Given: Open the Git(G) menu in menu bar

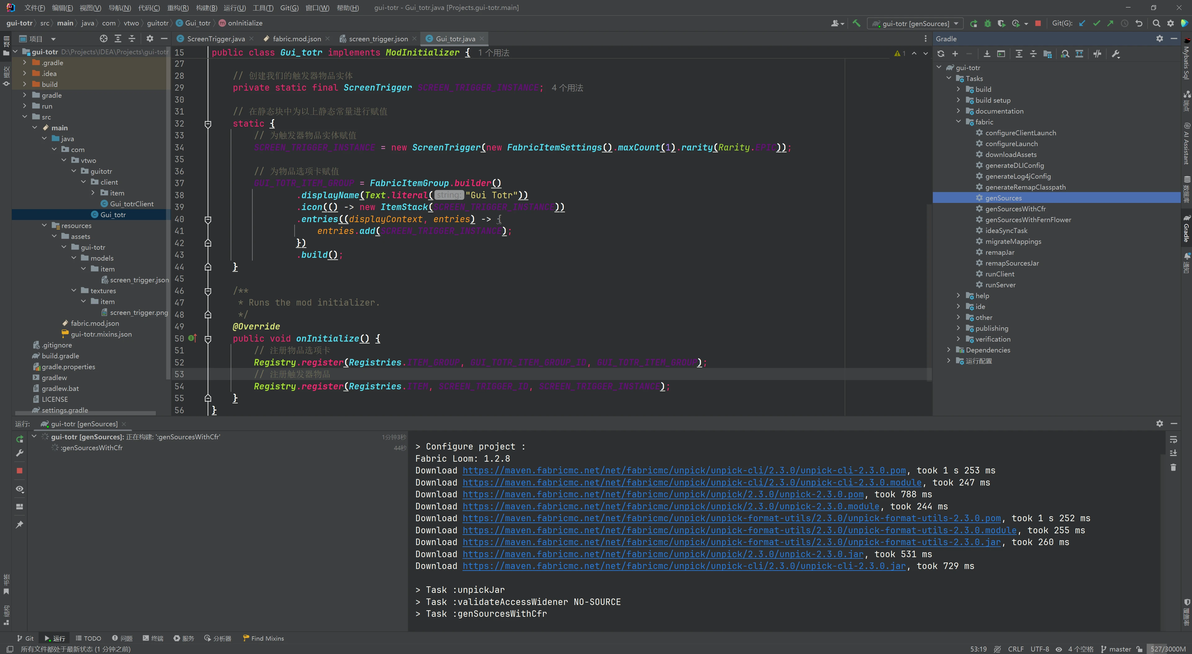Looking at the screenshot, I should [289, 7].
